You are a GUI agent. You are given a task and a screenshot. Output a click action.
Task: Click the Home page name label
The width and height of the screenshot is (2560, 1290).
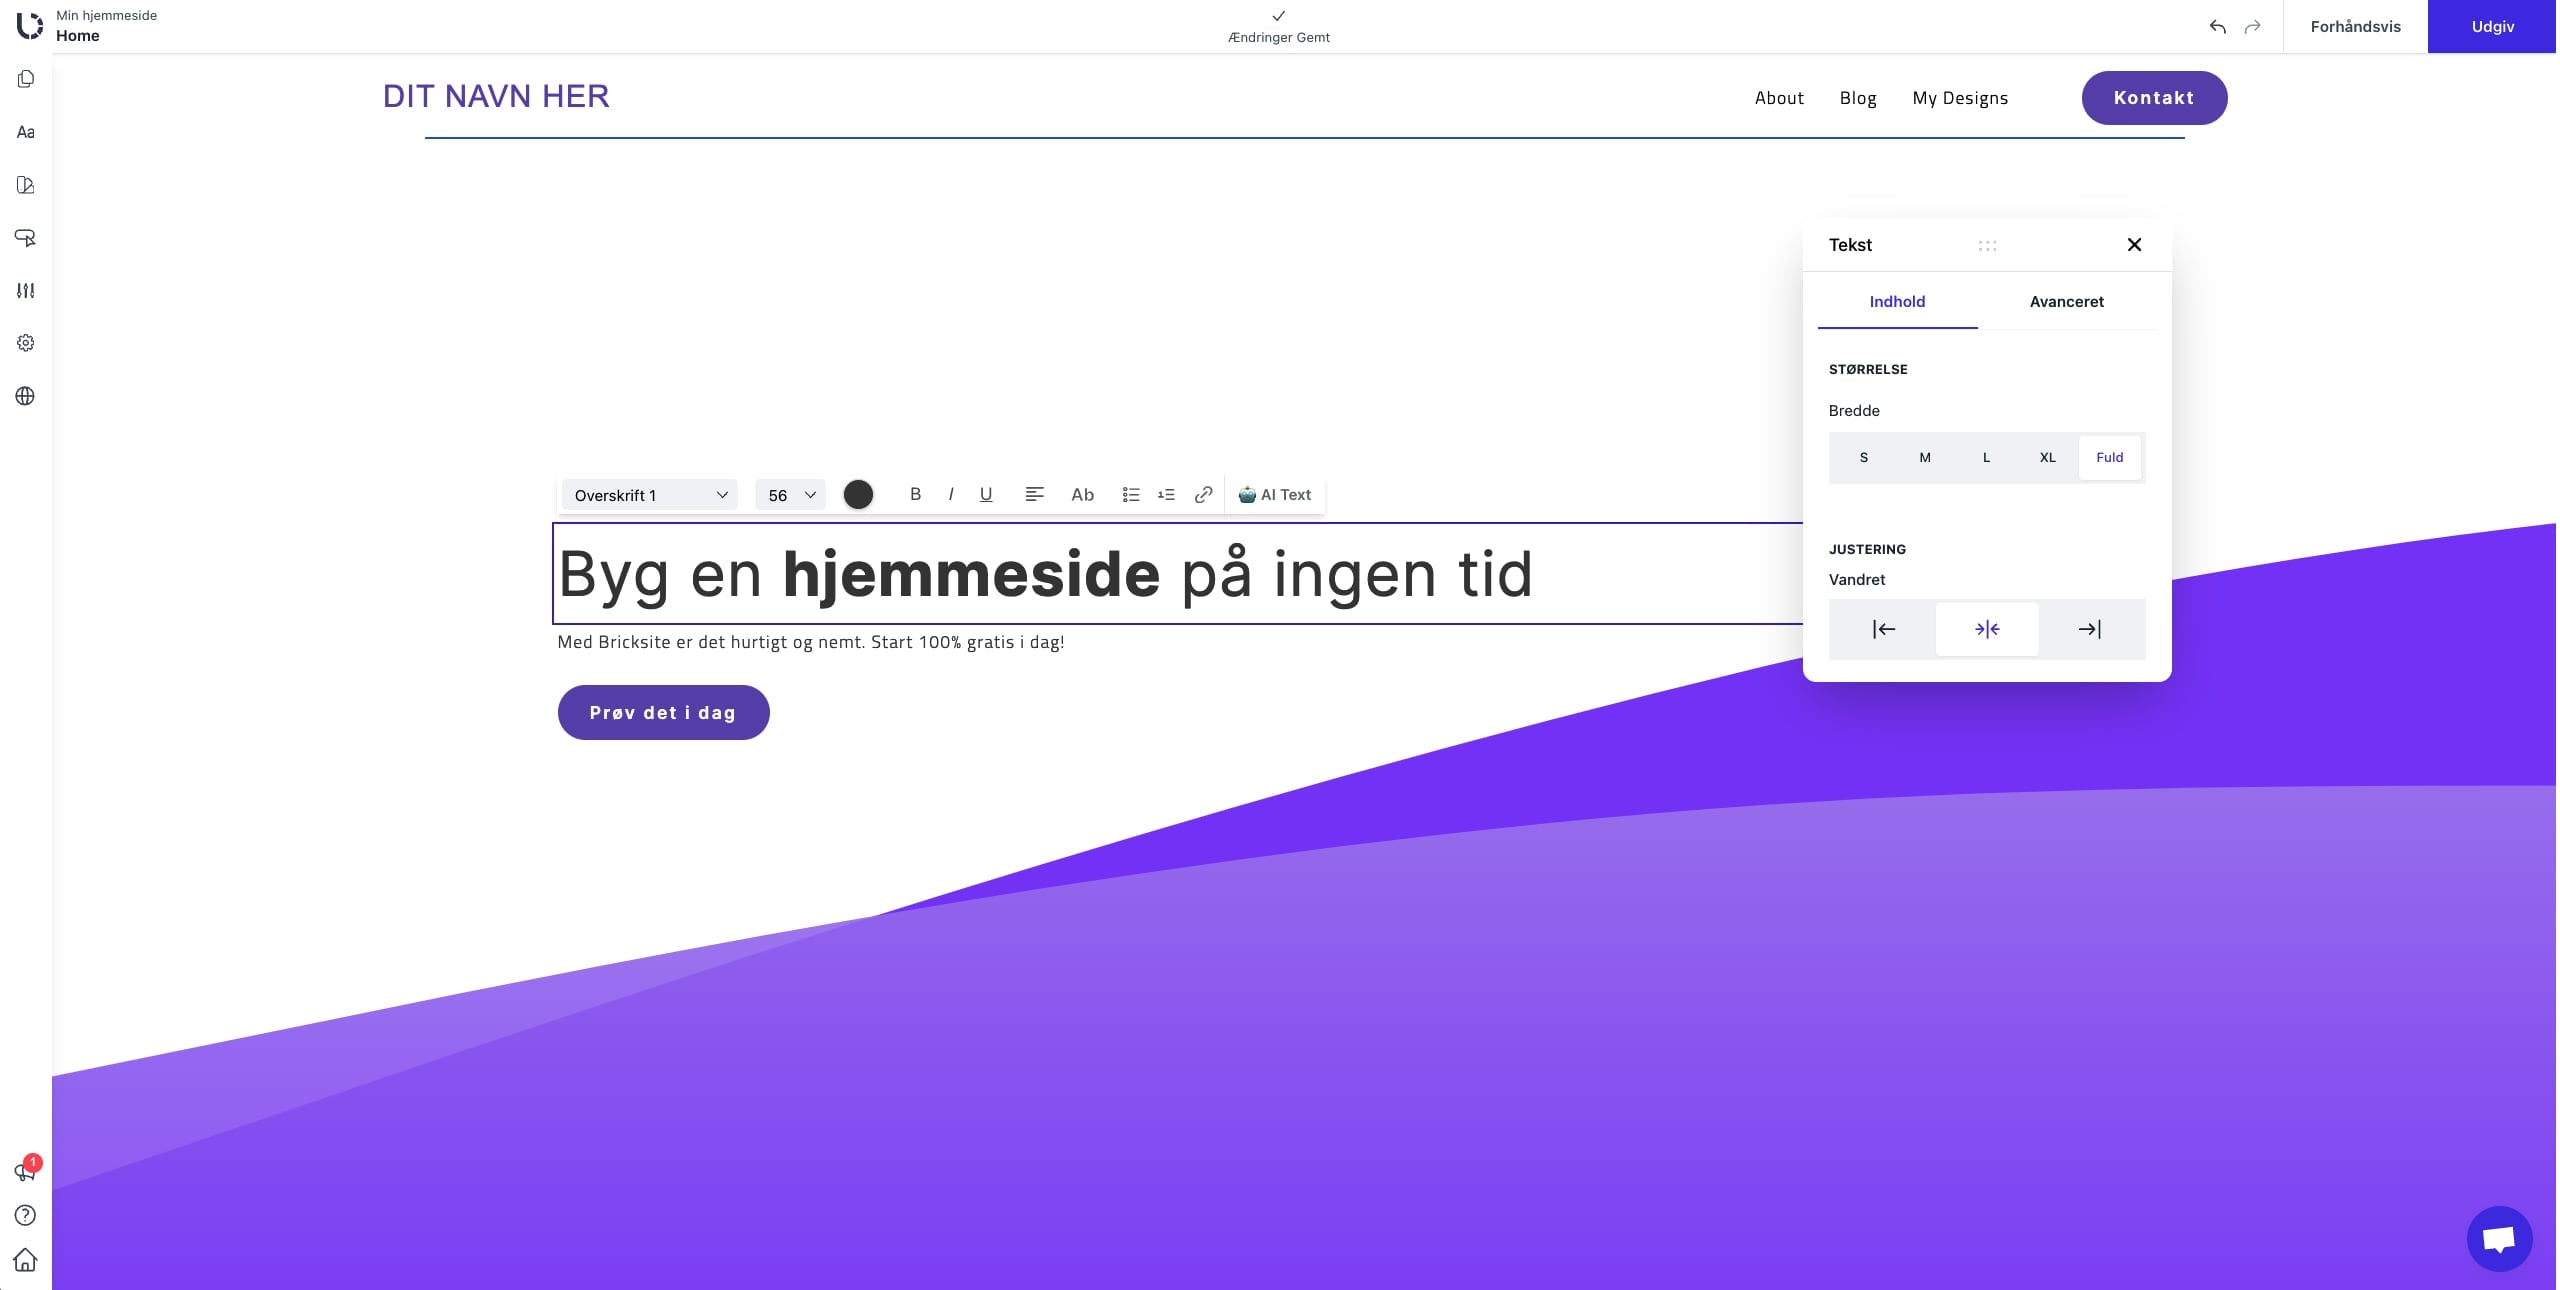pyautogui.click(x=78, y=36)
